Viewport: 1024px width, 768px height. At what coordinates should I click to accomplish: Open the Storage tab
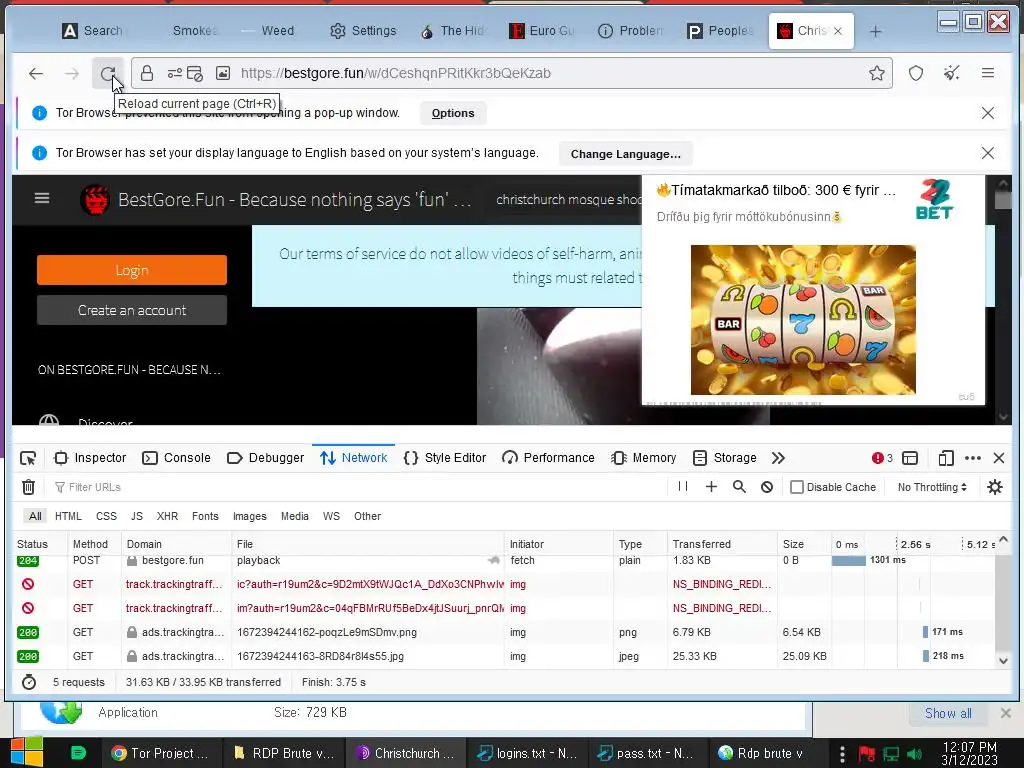point(724,458)
